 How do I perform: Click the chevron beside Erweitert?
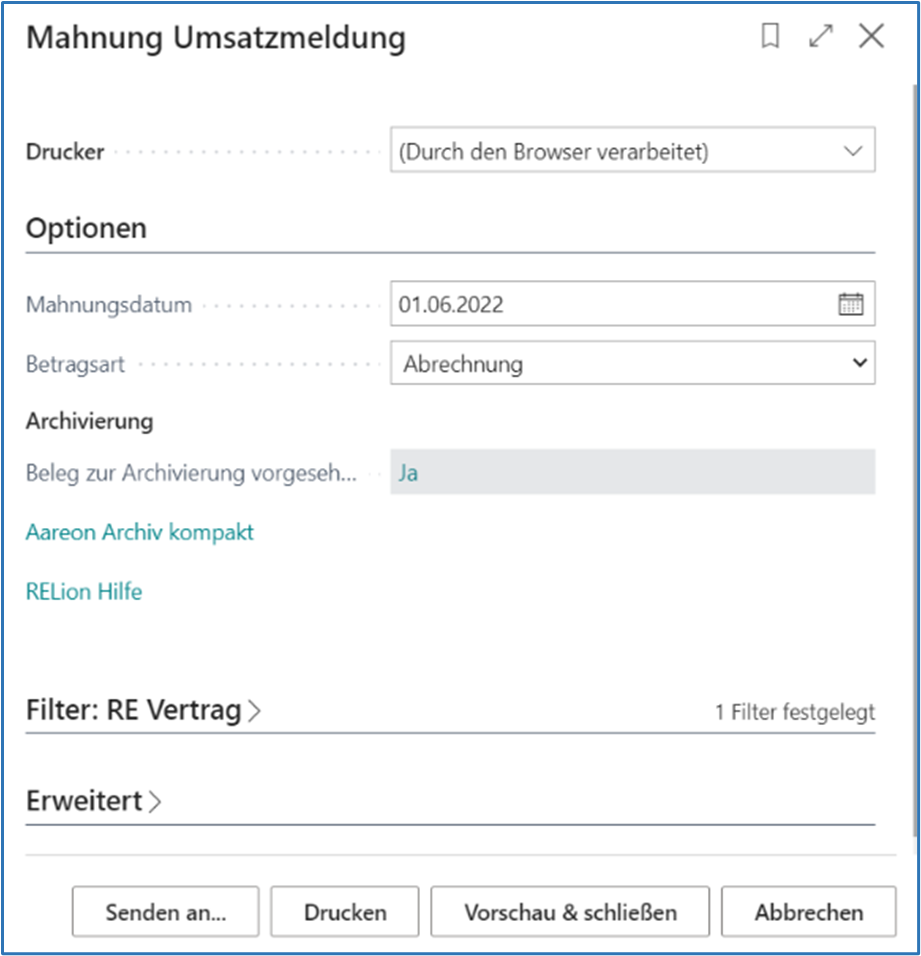(155, 802)
